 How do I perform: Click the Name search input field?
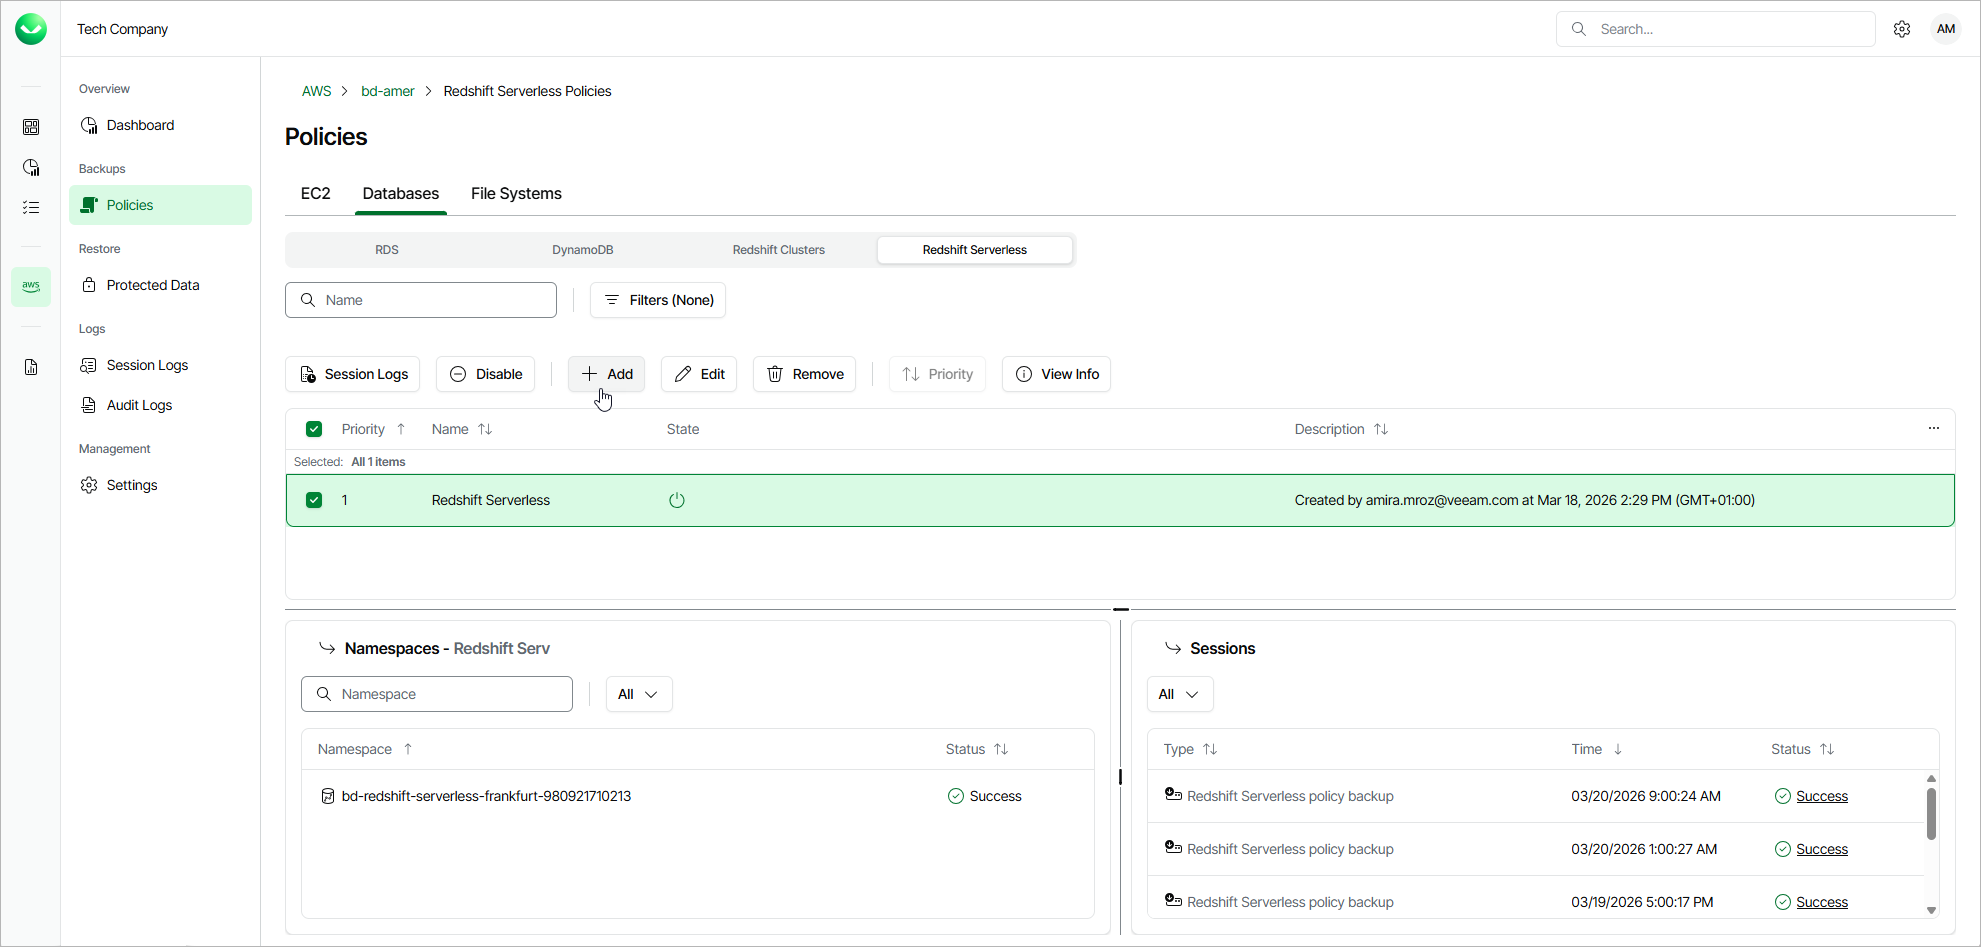(421, 300)
